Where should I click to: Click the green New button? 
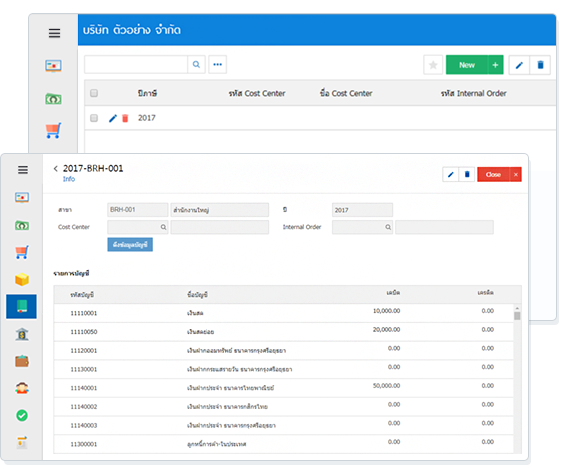click(467, 65)
